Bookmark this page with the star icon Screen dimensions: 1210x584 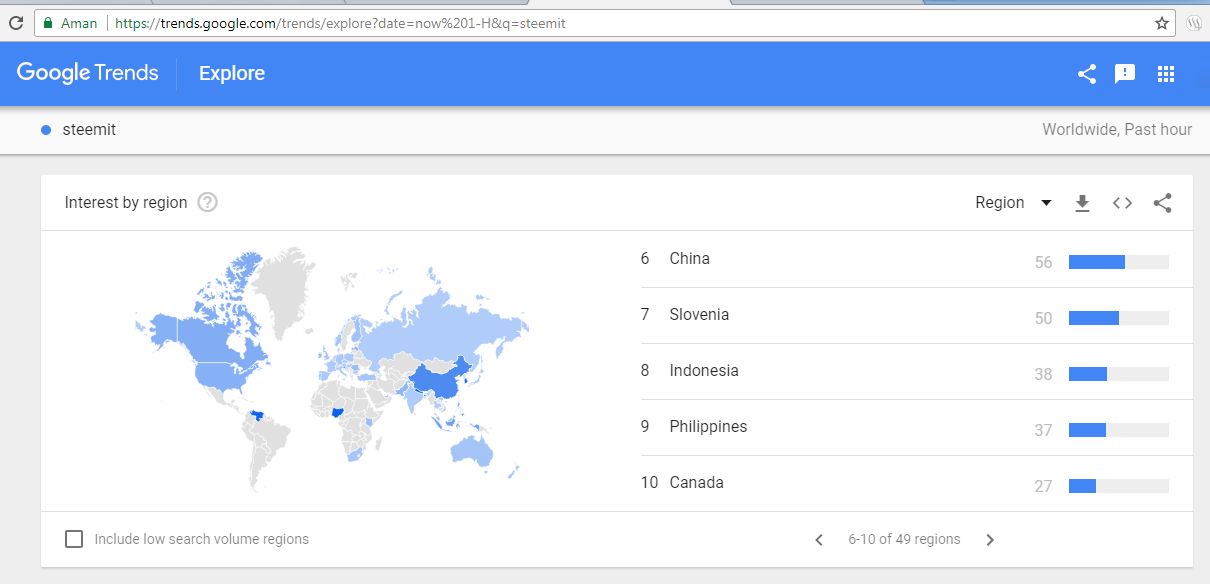[x=1162, y=22]
